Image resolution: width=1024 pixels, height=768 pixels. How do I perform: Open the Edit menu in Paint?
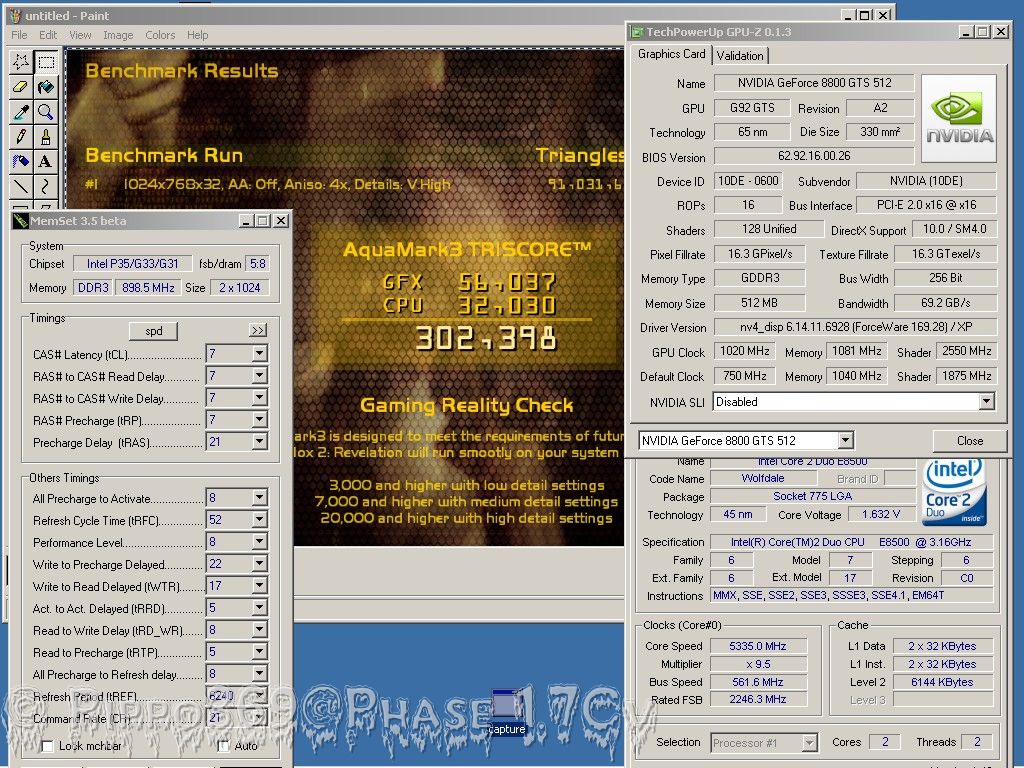(x=48, y=35)
